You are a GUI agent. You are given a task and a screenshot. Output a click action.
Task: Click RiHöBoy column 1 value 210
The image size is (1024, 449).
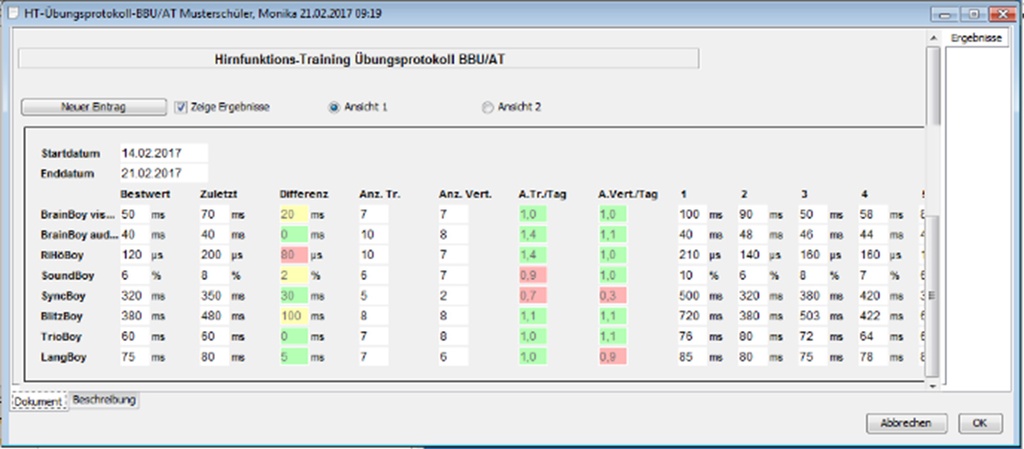(x=692, y=255)
